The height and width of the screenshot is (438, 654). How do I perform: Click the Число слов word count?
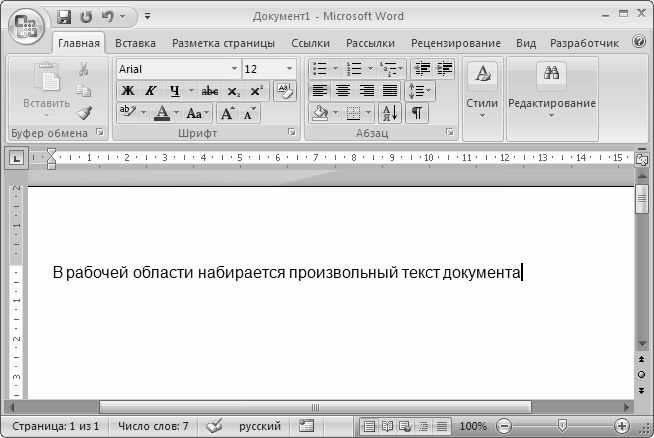click(152, 426)
